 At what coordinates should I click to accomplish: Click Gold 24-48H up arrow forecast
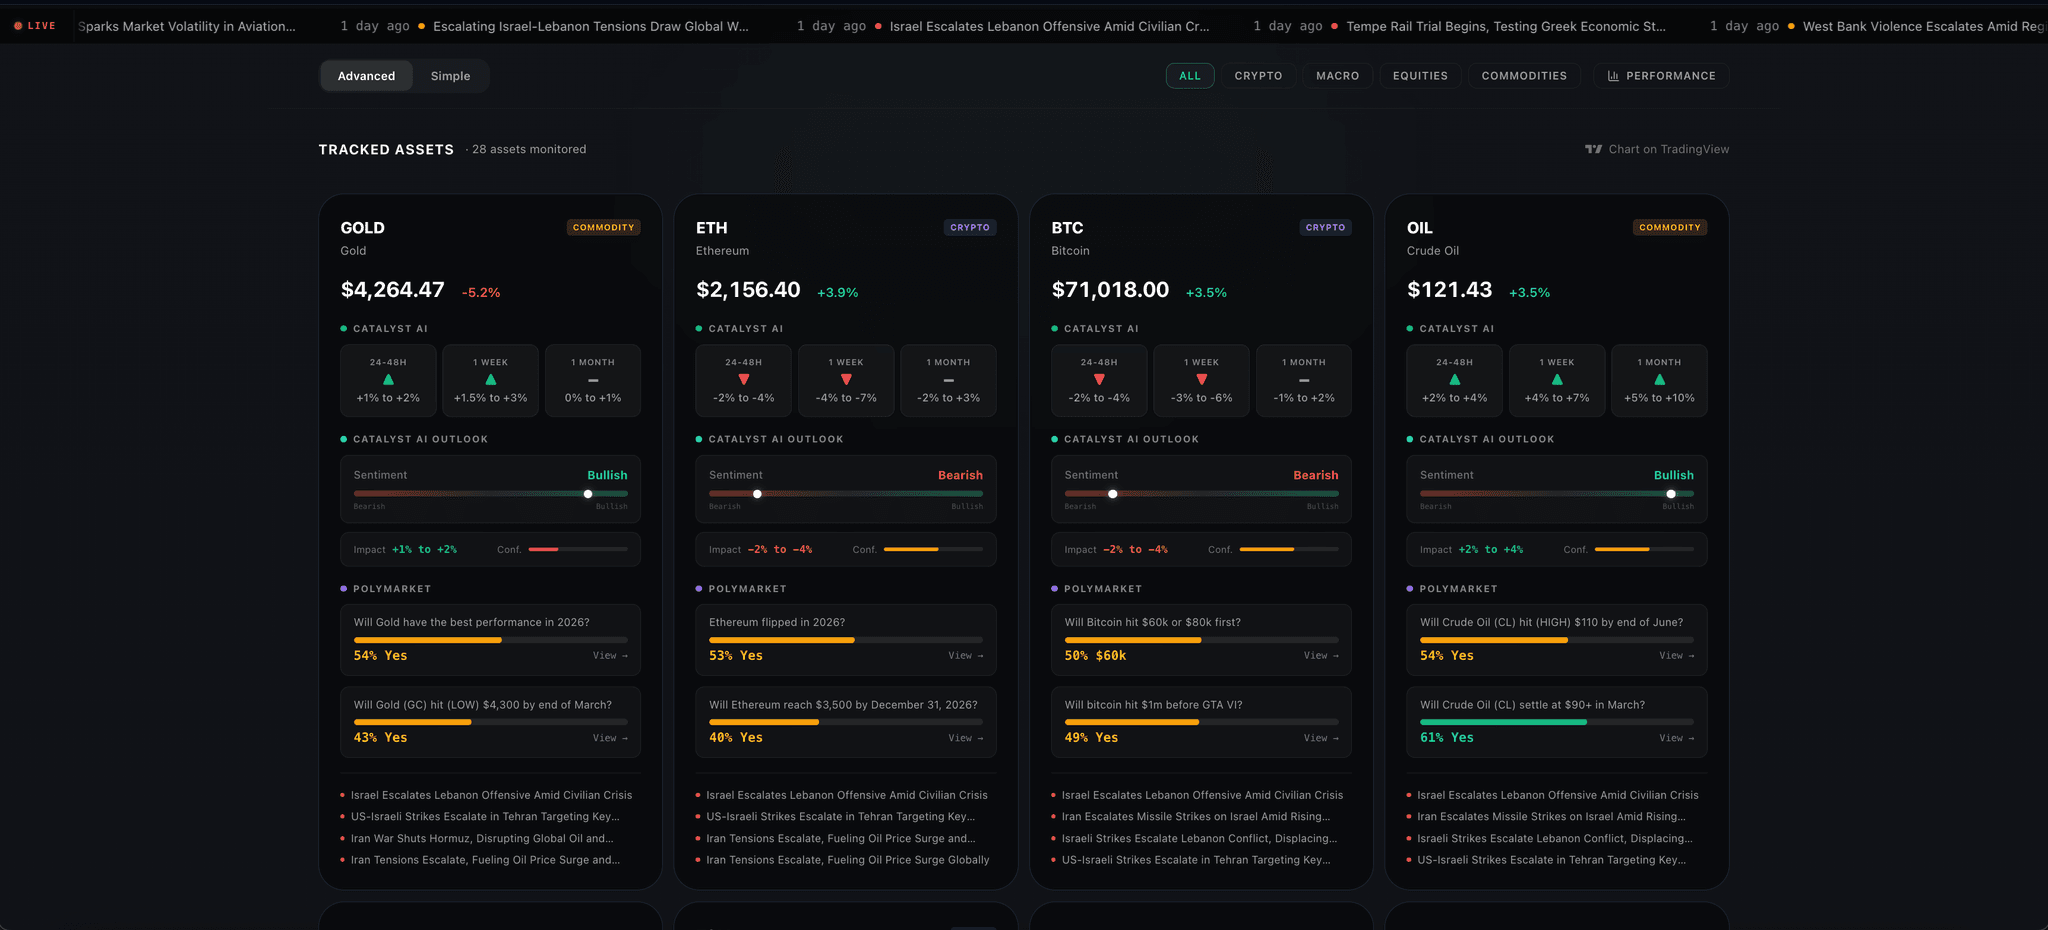(388, 380)
